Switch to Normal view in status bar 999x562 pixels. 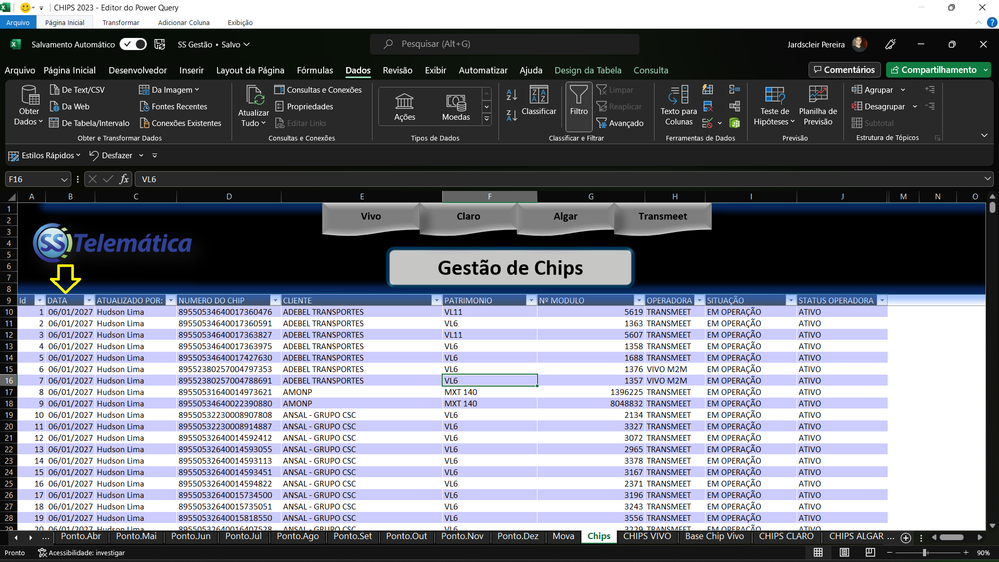(818, 552)
